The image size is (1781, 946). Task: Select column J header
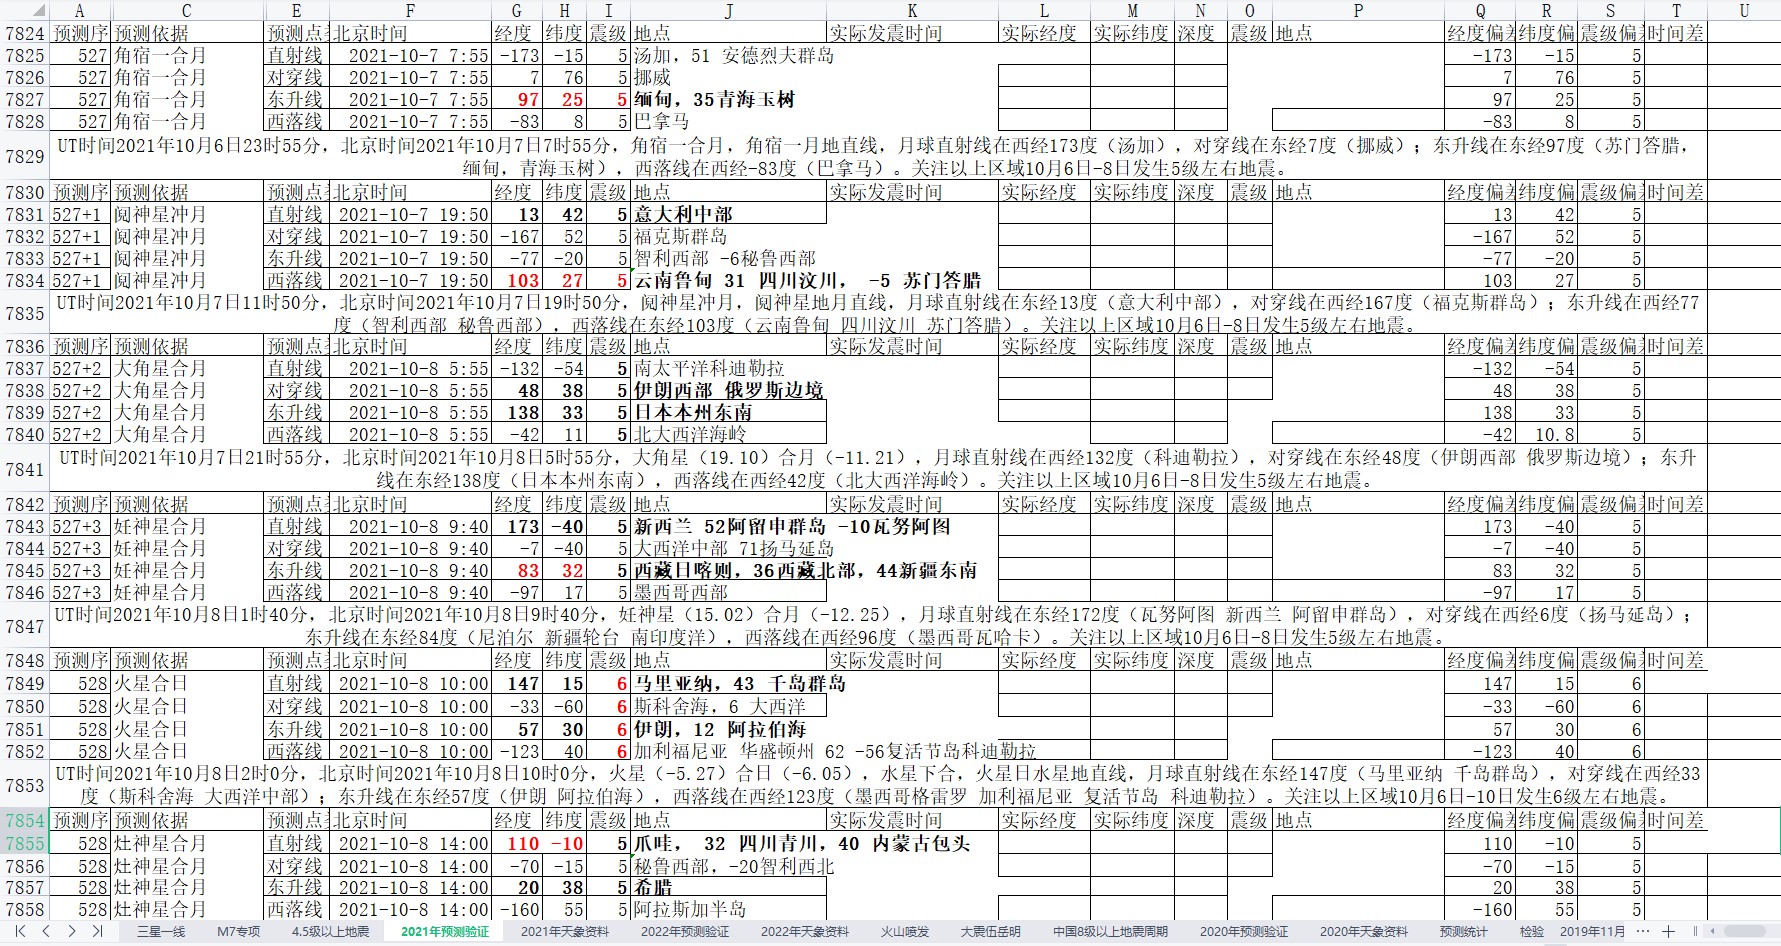pyautogui.click(x=728, y=11)
